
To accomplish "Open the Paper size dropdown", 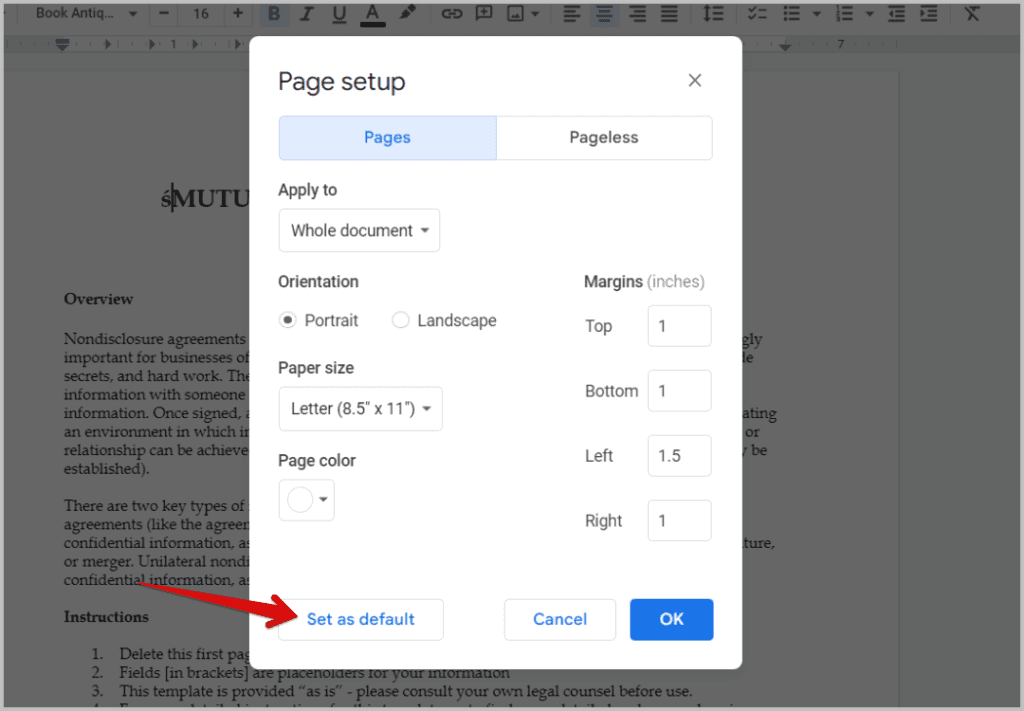I will point(360,408).
